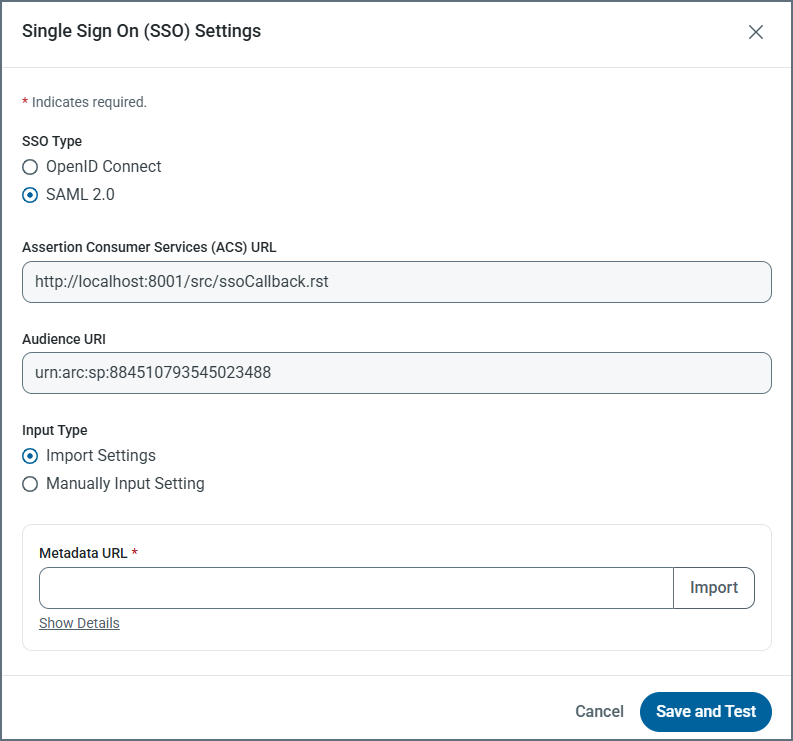Screen dimensions: 793x741
Task: Select the OpenID Connect SSO type
Action: tap(31, 167)
